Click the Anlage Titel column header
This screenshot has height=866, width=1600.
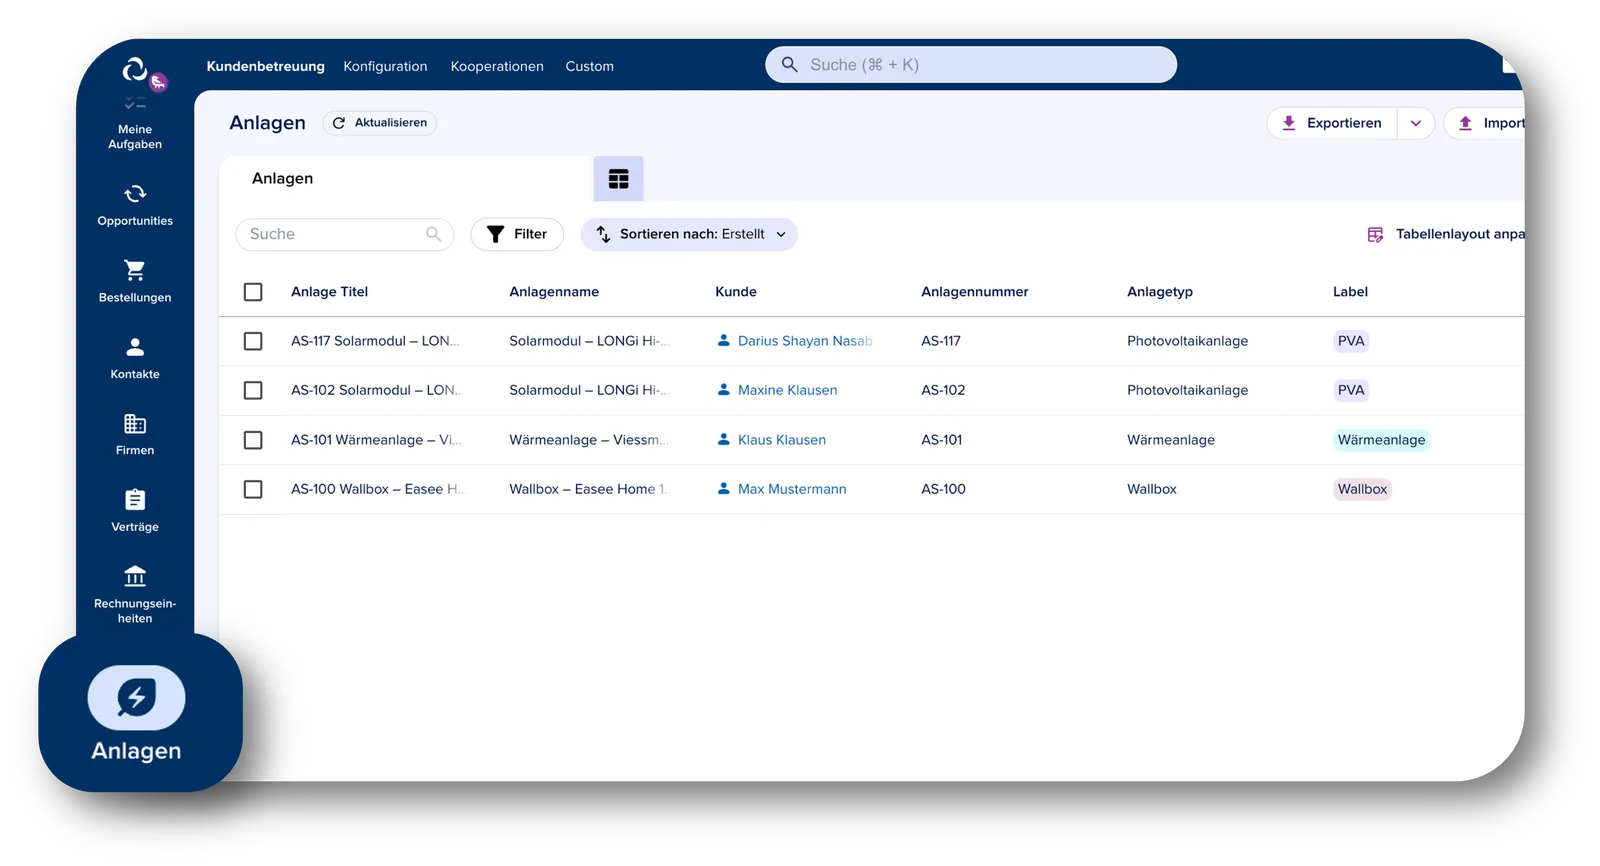(330, 292)
